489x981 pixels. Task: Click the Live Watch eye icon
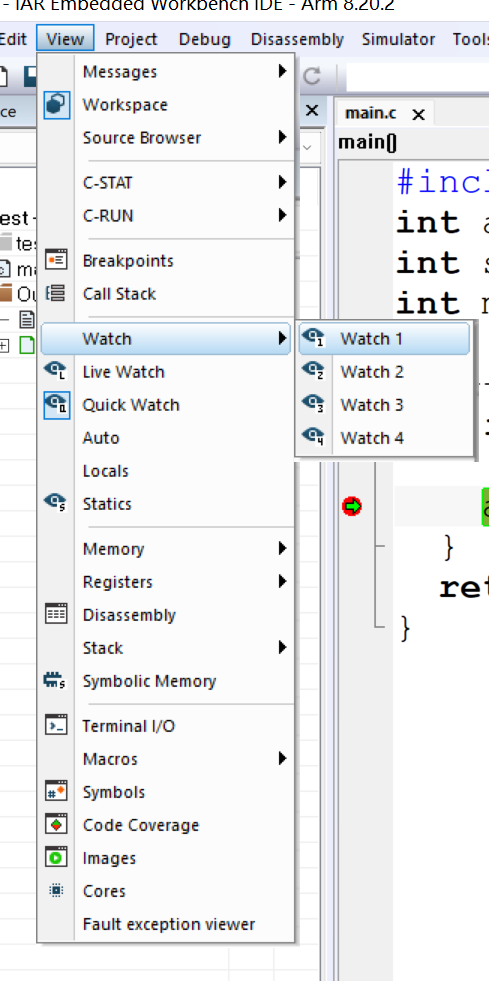point(55,371)
